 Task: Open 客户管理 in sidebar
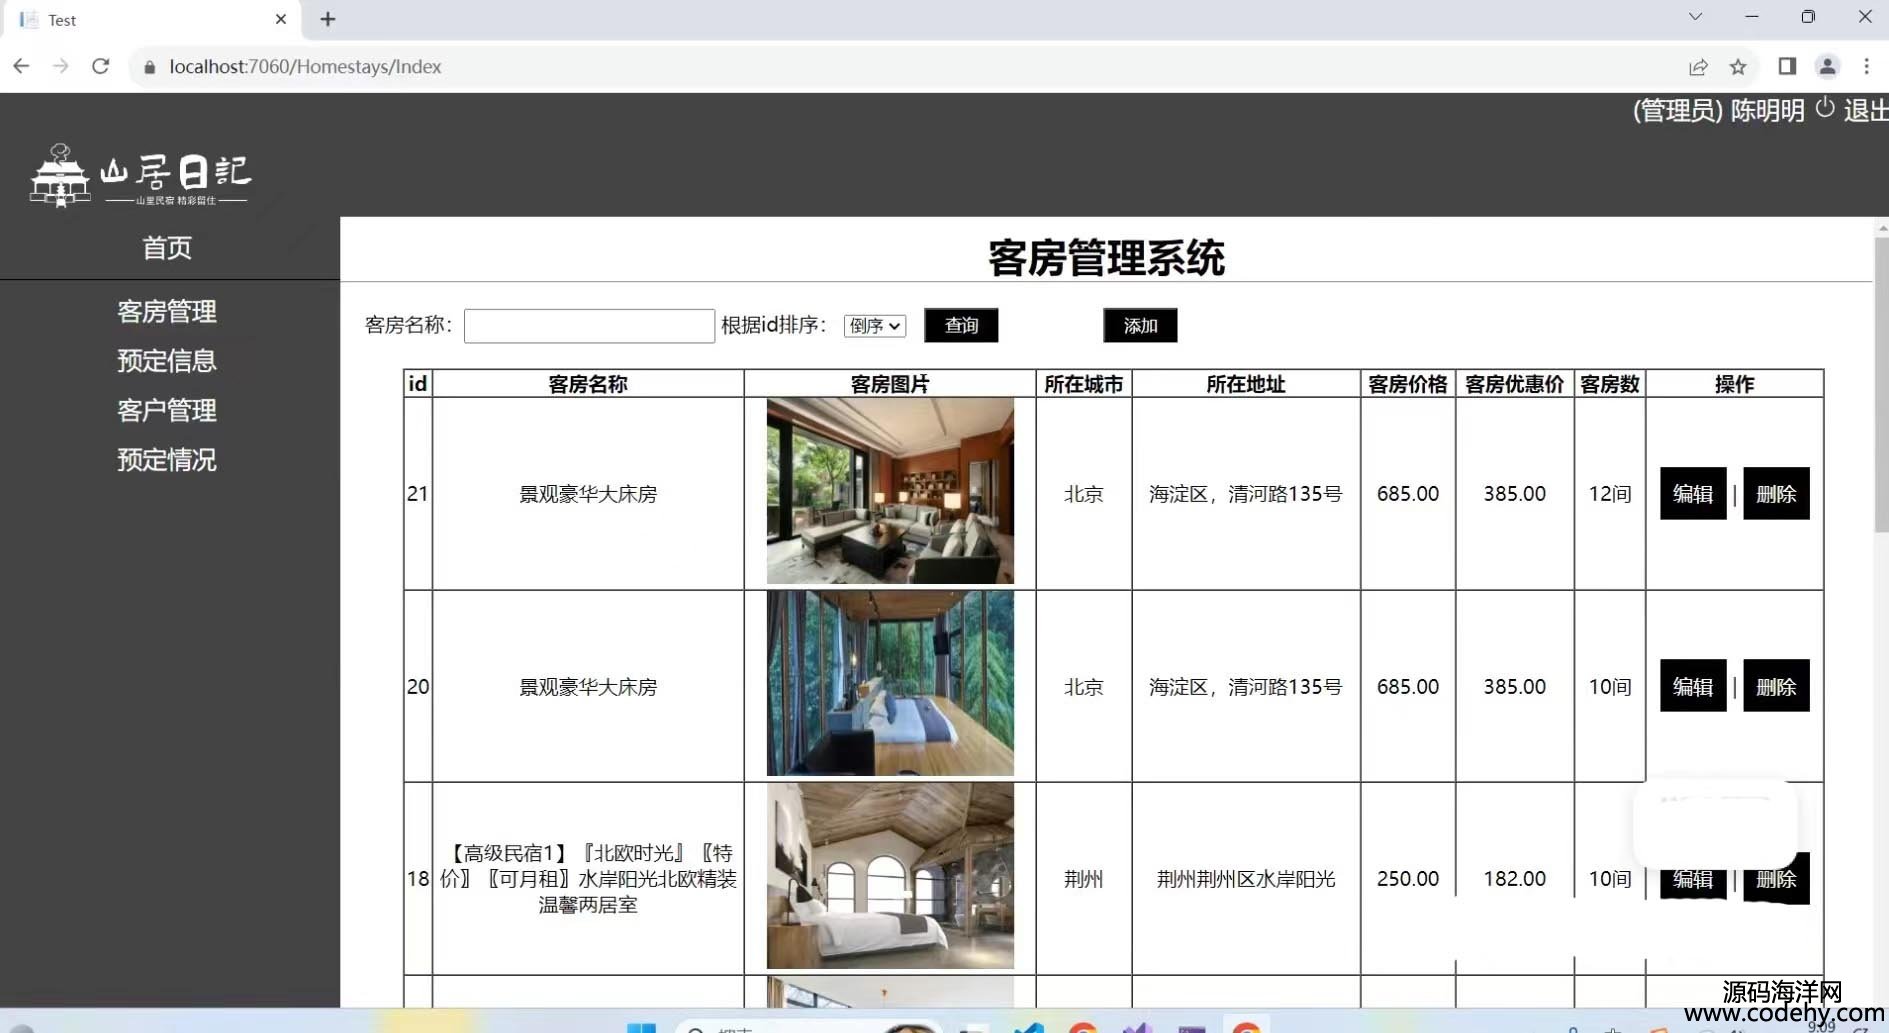click(167, 410)
